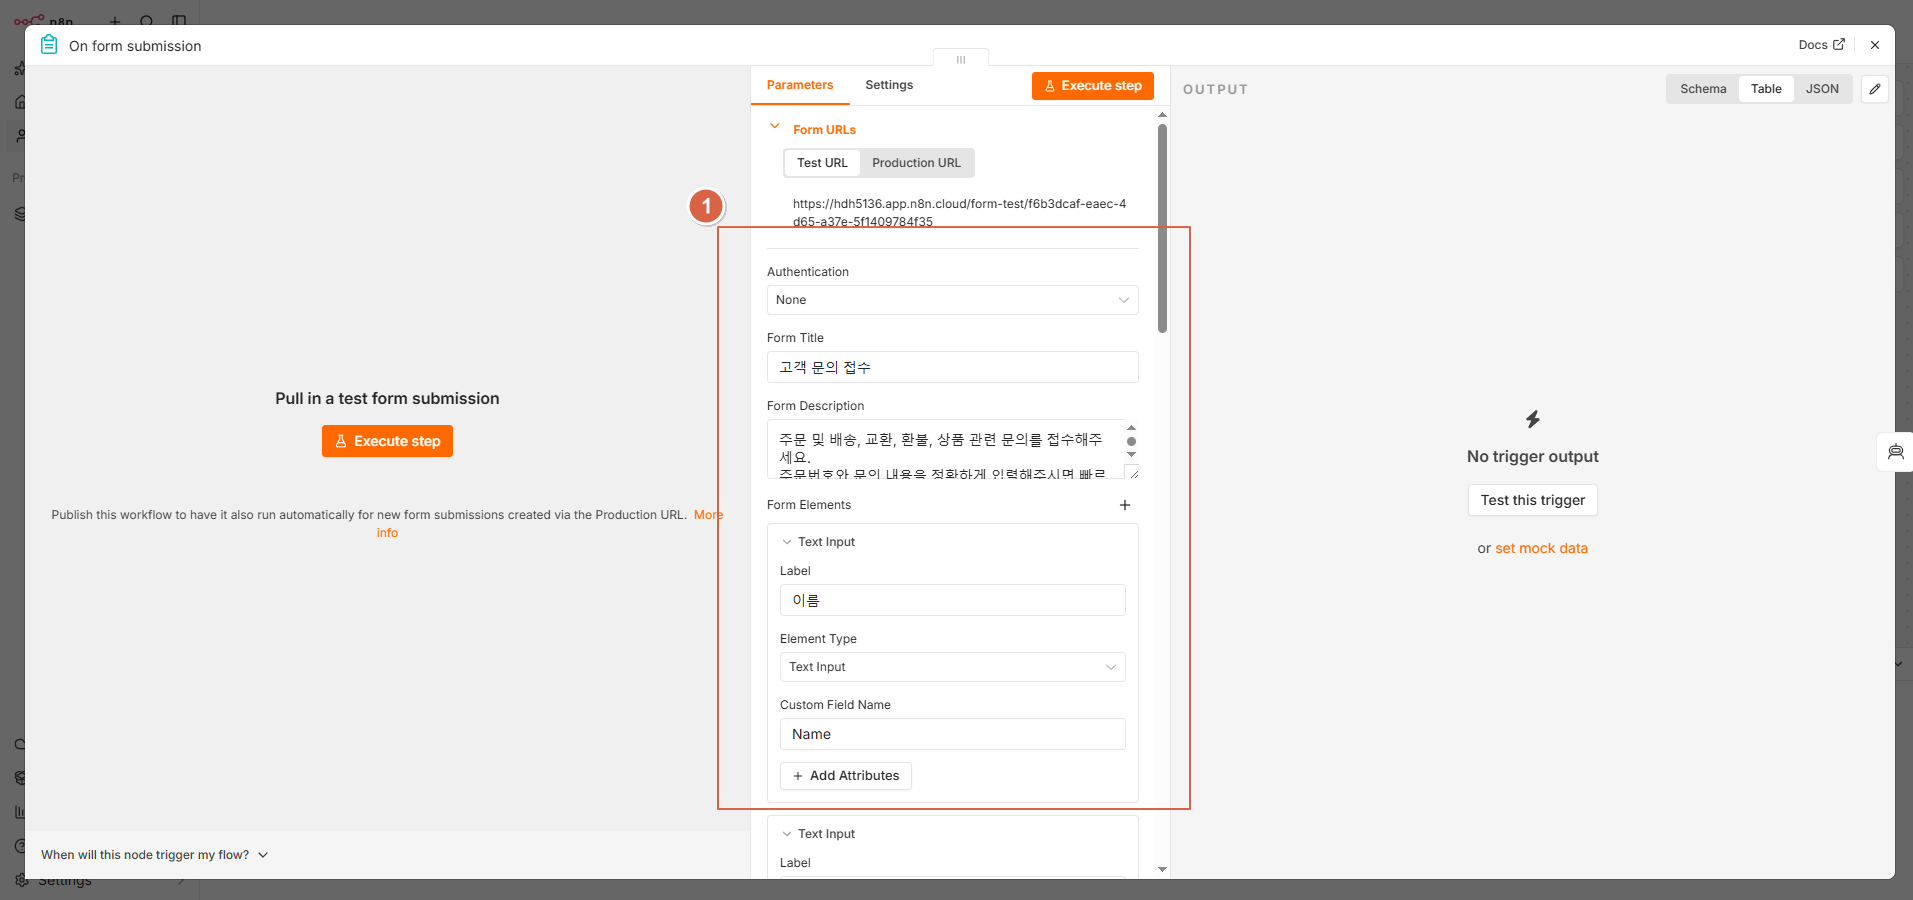Click the test form URL text
The height and width of the screenshot is (900, 1913).
tap(959, 213)
